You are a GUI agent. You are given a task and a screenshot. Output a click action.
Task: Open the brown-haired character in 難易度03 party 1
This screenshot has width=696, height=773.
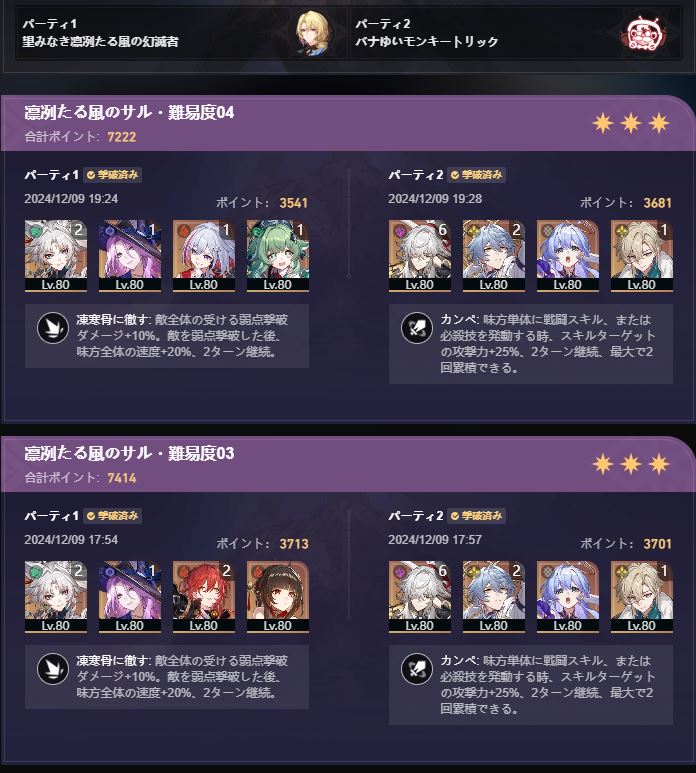click(x=278, y=597)
